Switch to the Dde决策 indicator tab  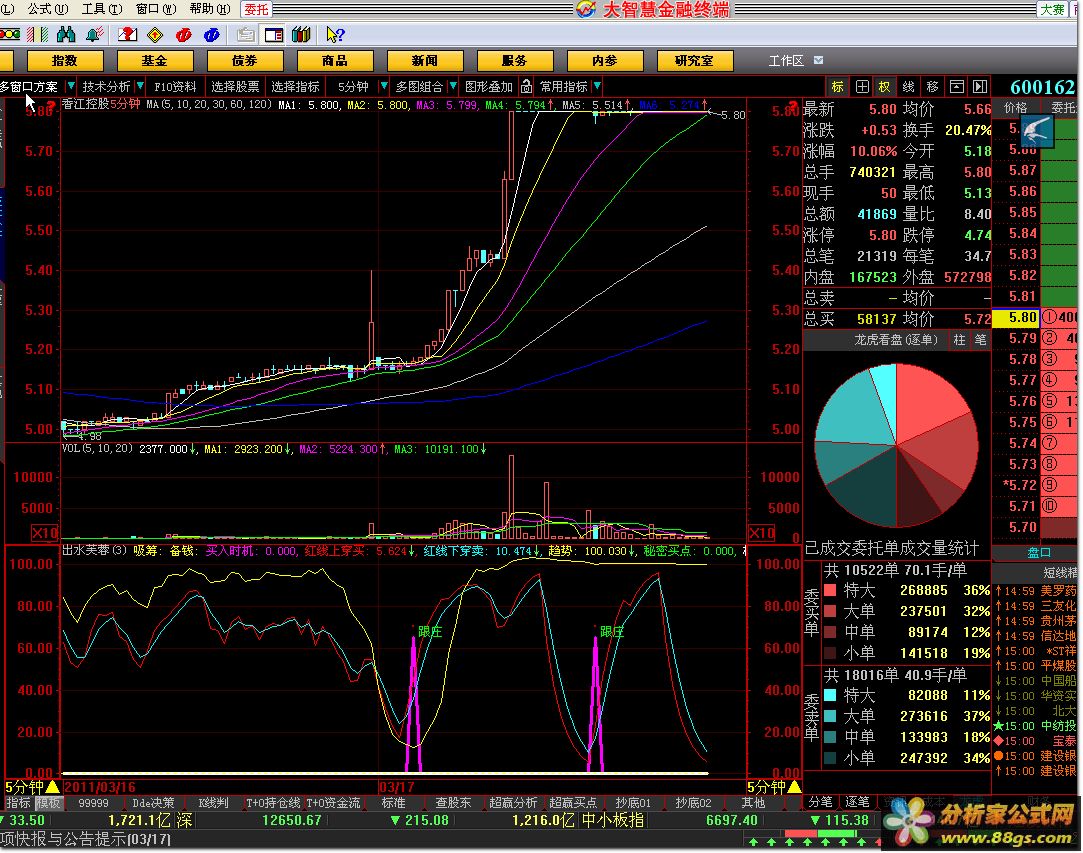coord(153,803)
